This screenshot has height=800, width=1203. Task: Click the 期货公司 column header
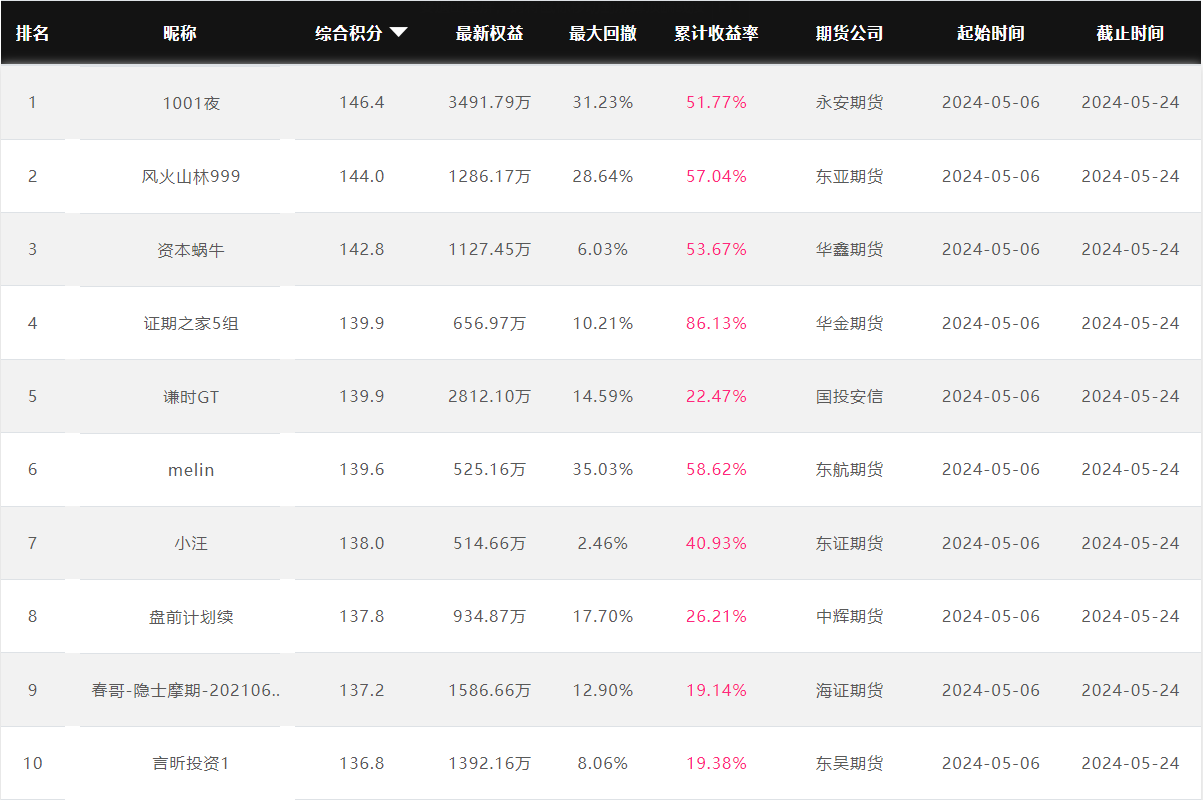click(x=849, y=33)
